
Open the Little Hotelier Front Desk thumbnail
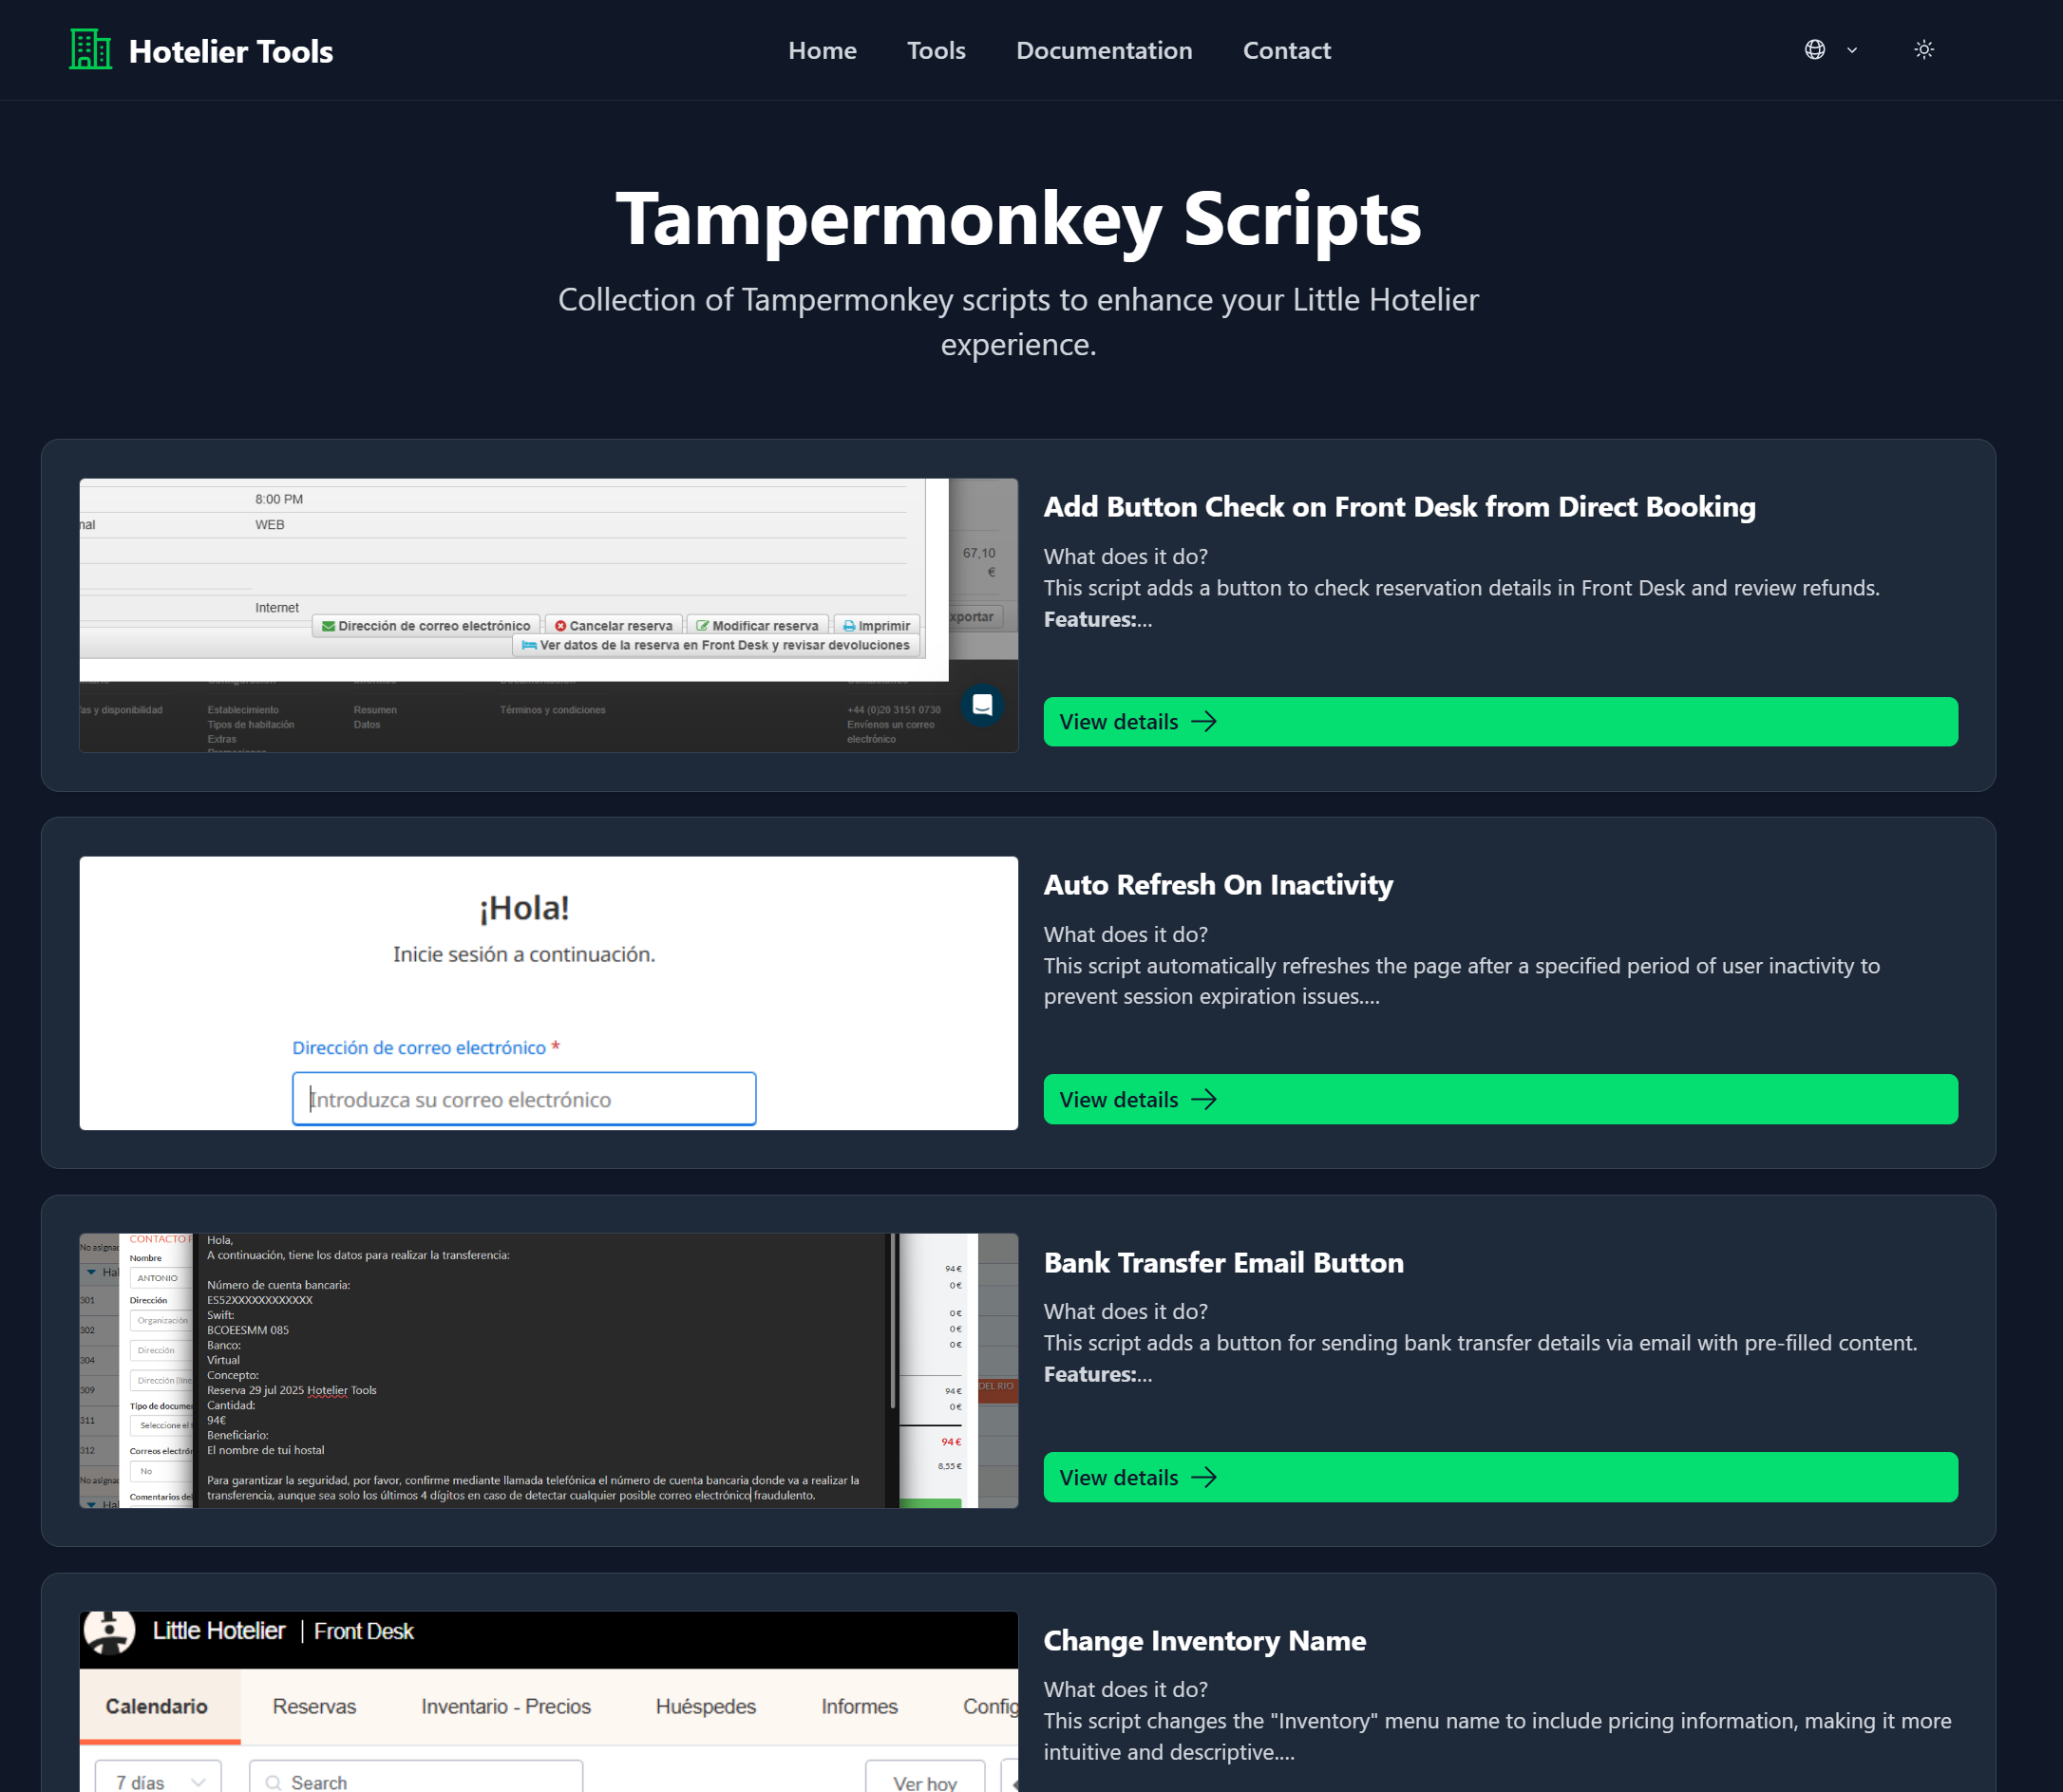(548, 1700)
